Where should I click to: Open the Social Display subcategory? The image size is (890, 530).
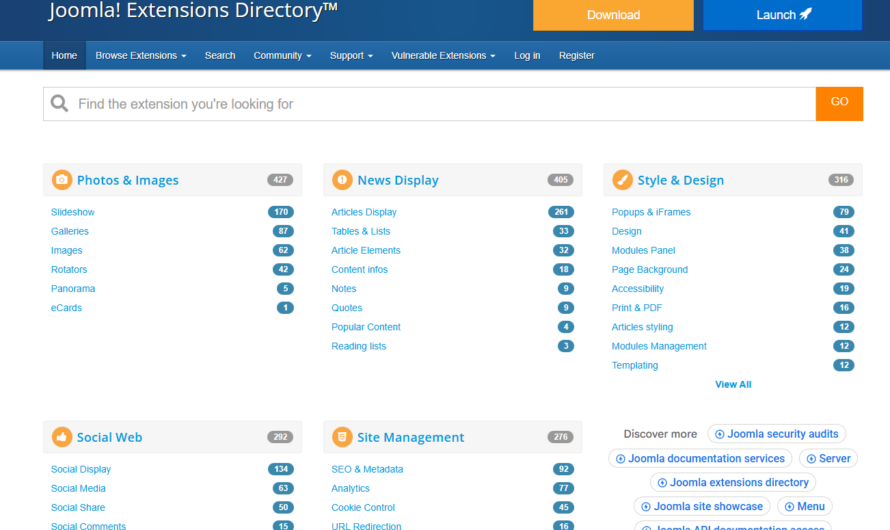click(x=81, y=469)
